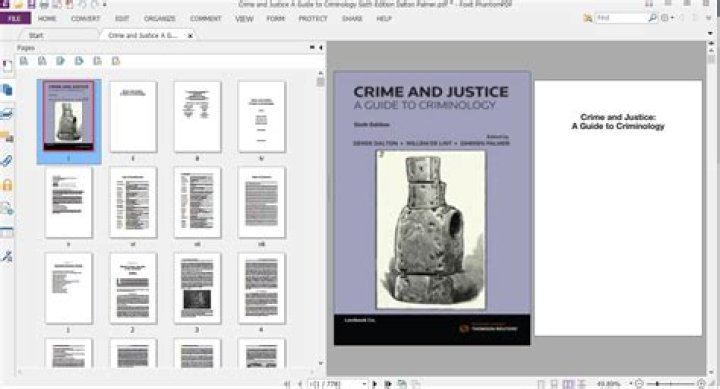Go to previous page button
This screenshot has width=720, height=389.
tap(300, 384)
